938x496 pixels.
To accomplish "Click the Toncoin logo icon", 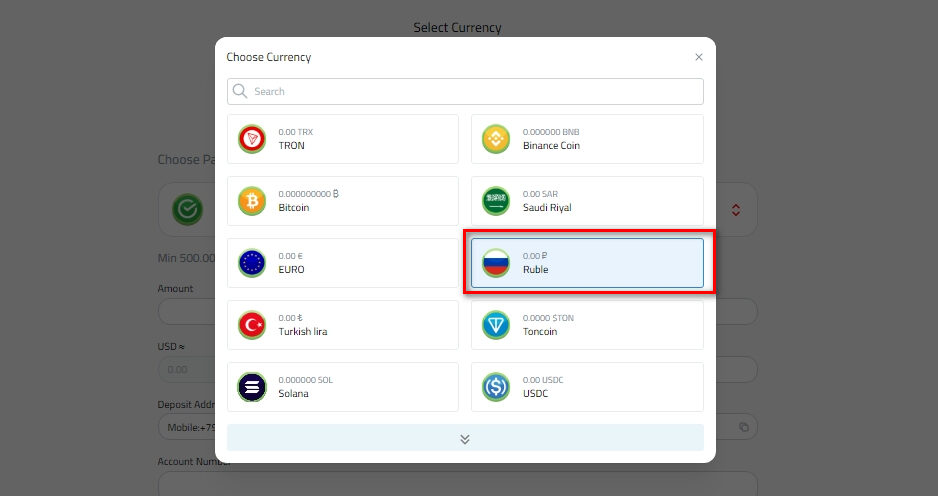I will tap(496, 325).
